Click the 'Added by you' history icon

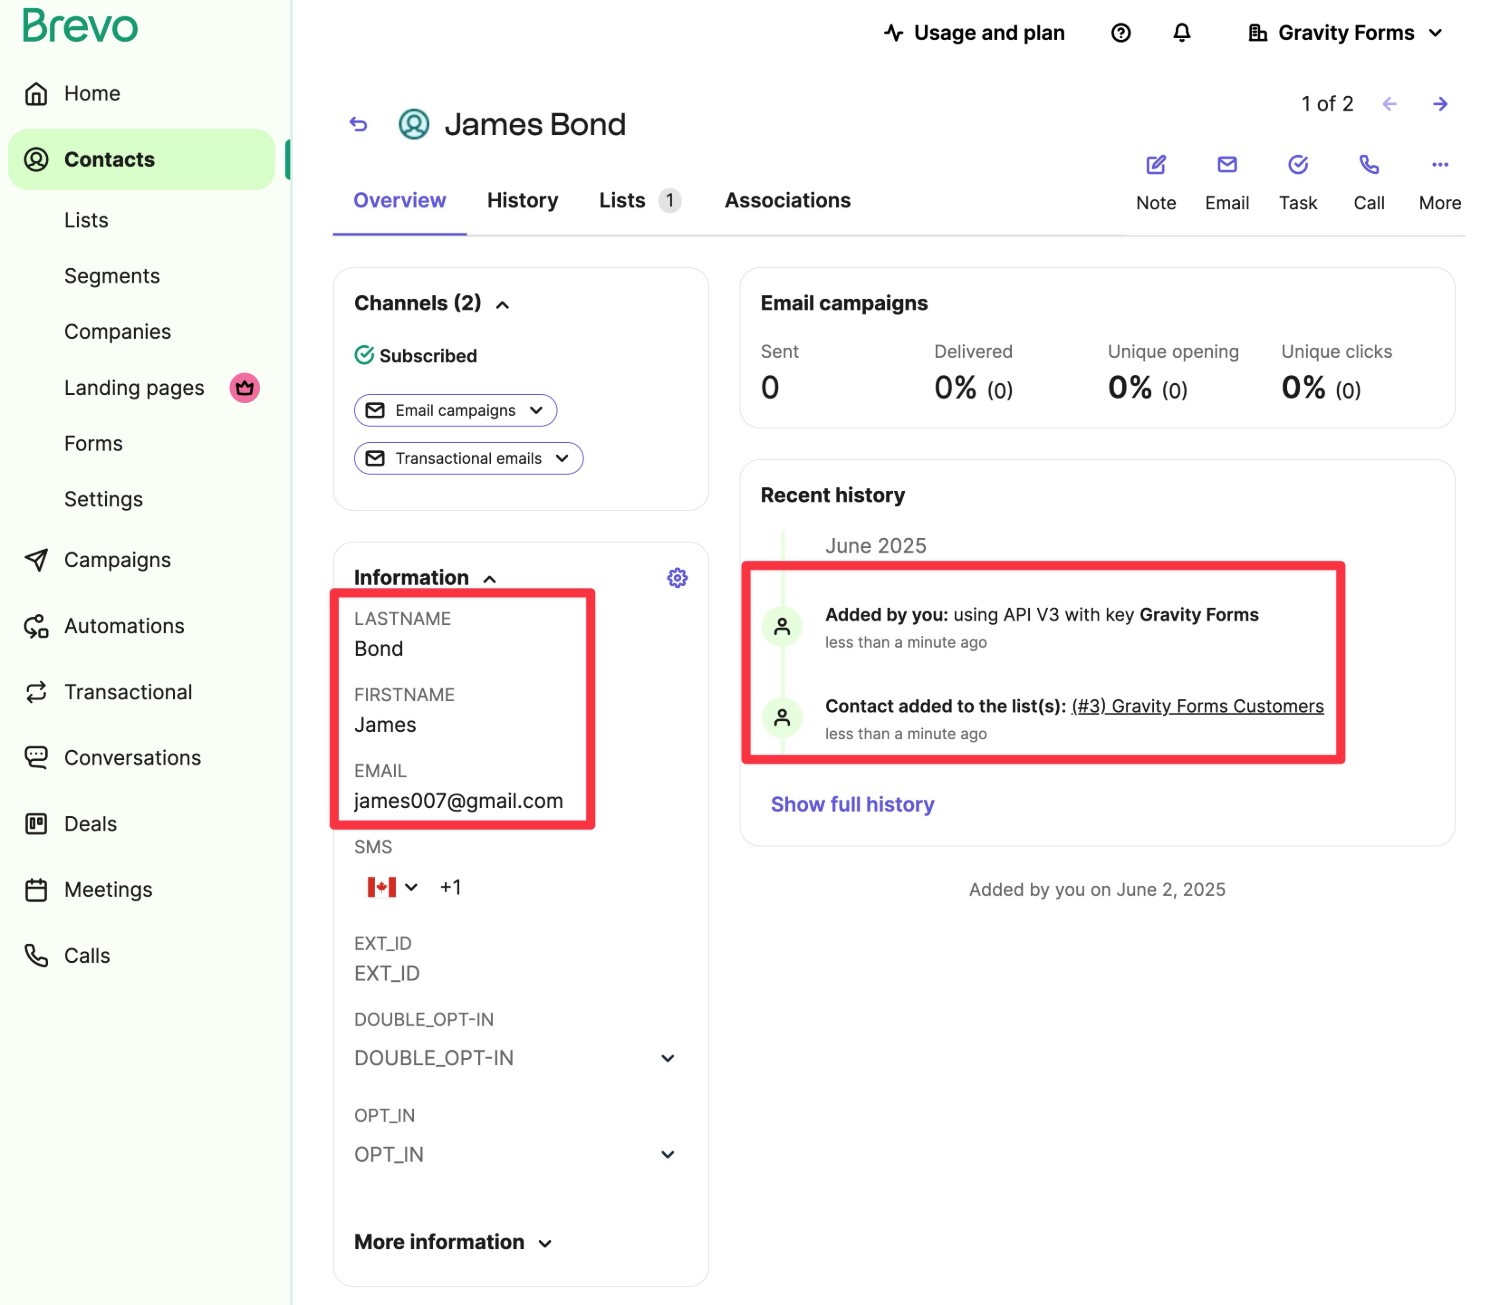(x=782, y=627)
